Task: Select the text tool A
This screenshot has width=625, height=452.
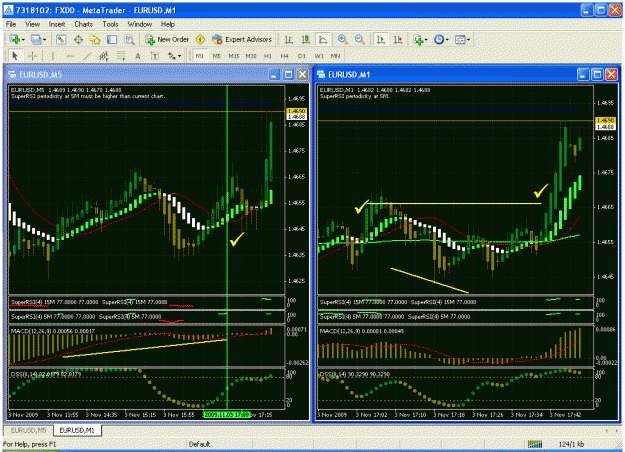Action: coord(138,56)
